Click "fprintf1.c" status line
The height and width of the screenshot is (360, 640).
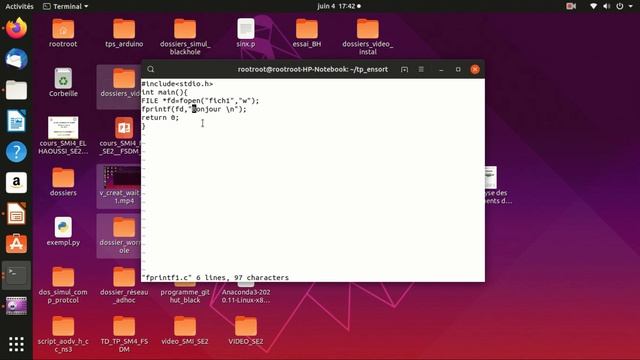[x=215, y=278]
